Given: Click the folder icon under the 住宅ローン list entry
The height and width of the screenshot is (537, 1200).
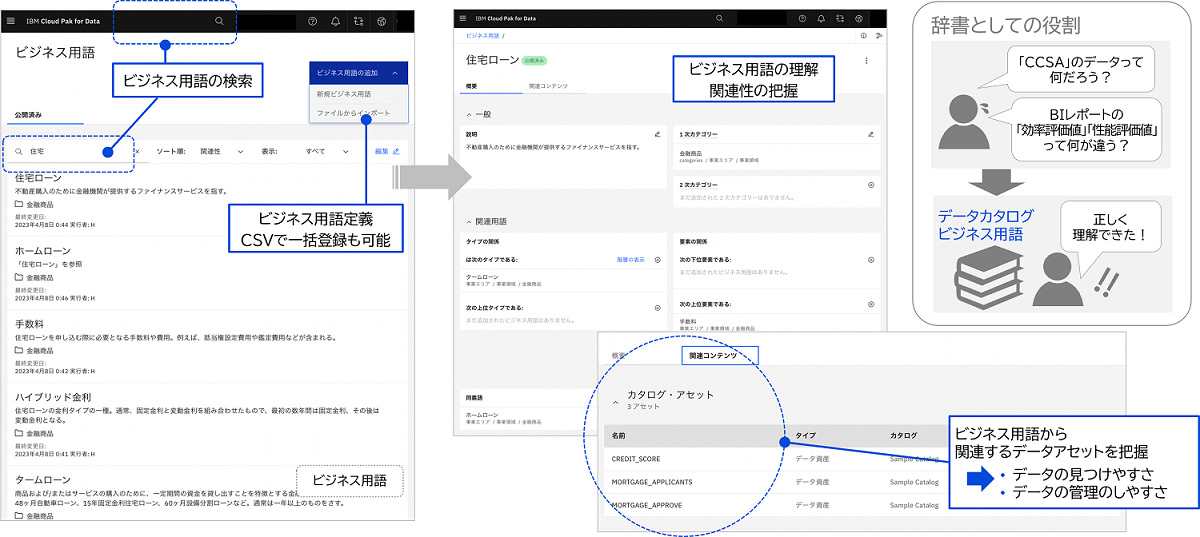Looking at the screenshot, I should pos(19,203).
